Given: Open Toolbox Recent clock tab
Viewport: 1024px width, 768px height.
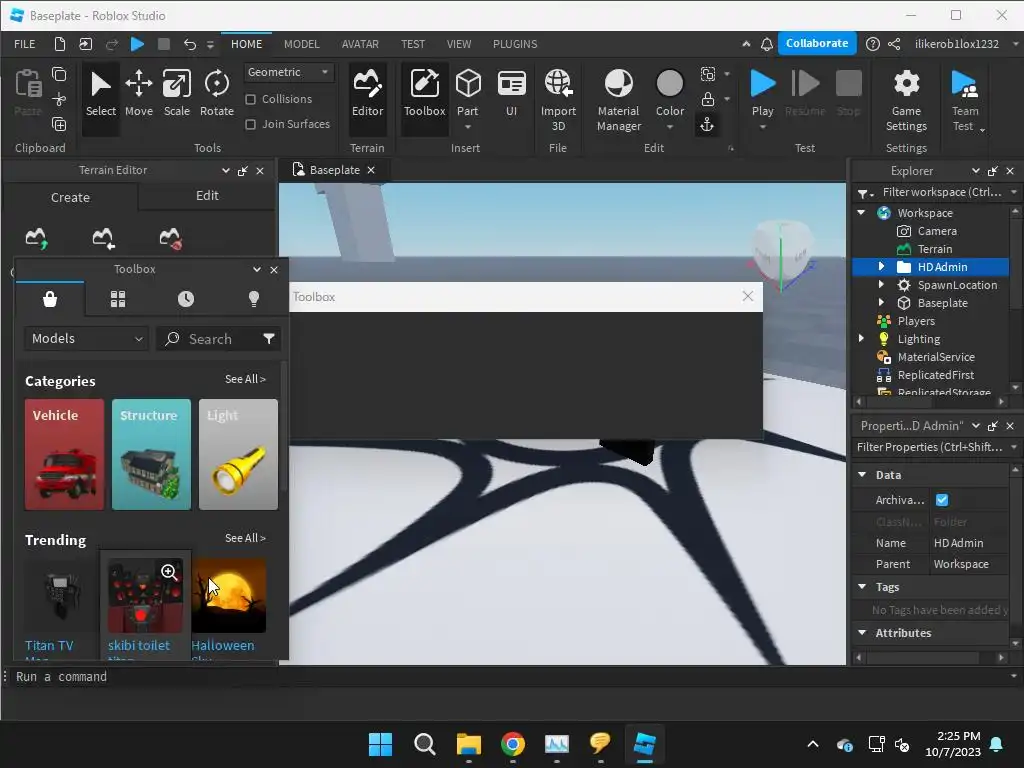Looking at the screenshot, I should [x=185, y=299].
